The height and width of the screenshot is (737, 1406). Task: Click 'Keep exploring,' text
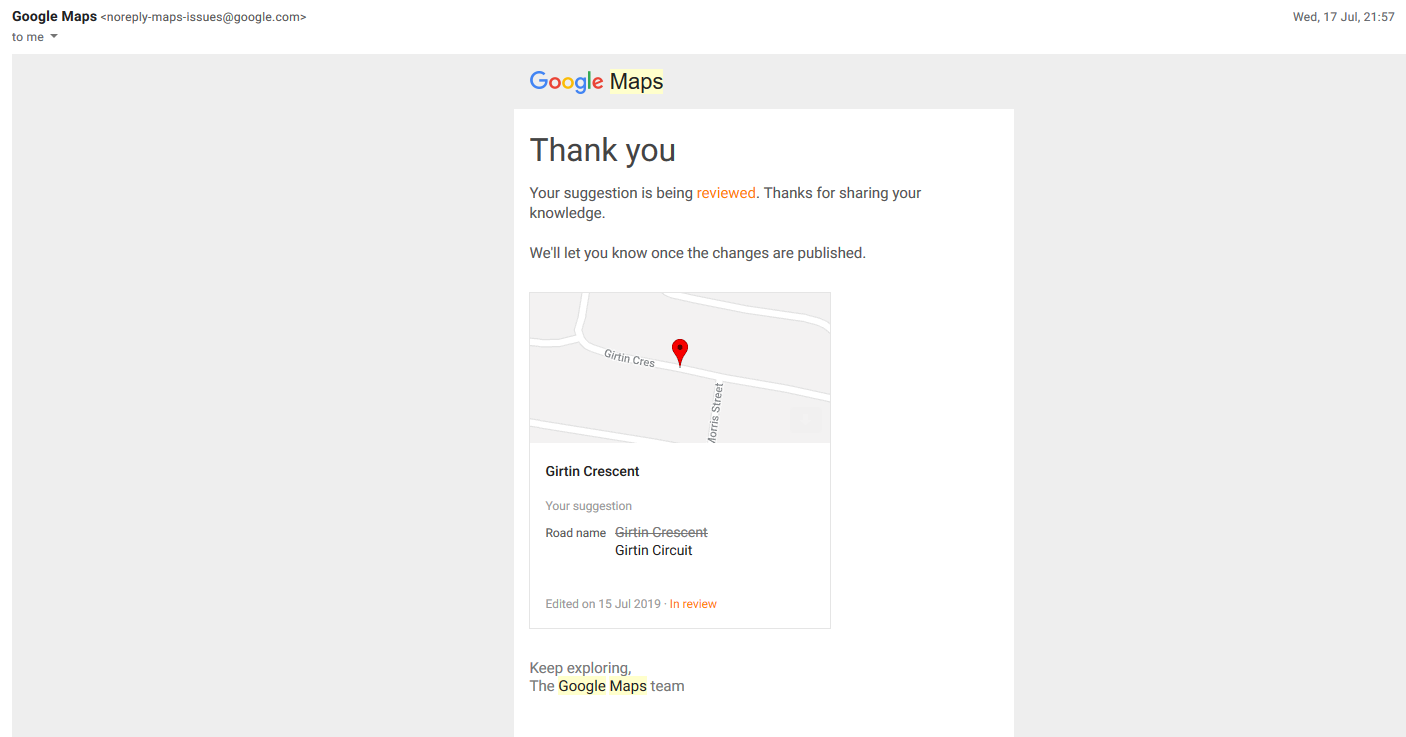[x=580, y=668]
